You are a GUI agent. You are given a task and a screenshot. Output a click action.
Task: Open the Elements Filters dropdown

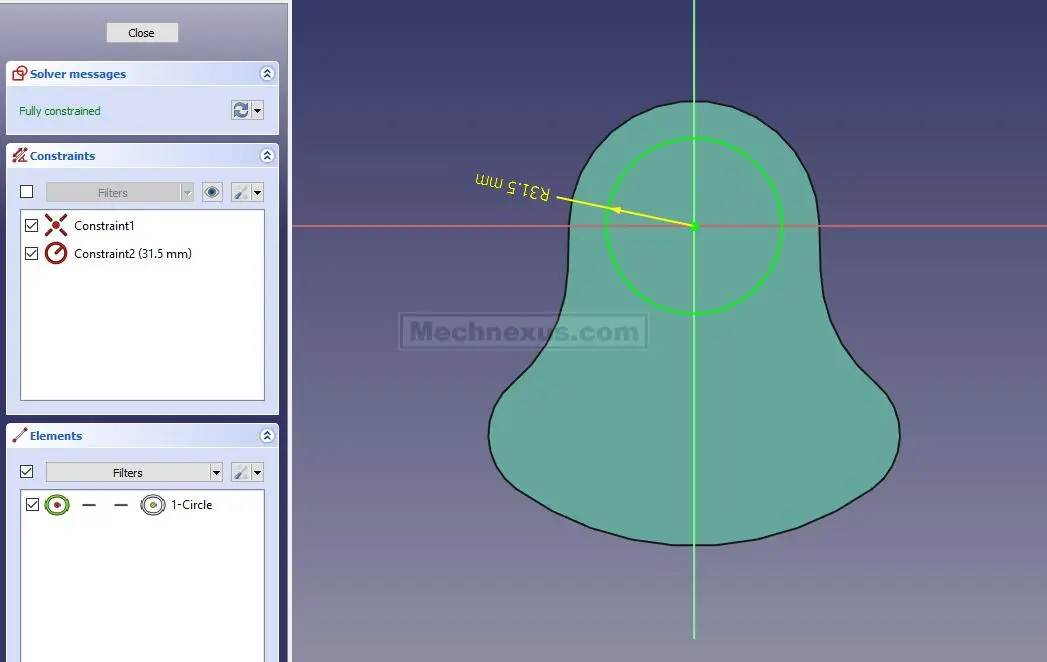134,472
